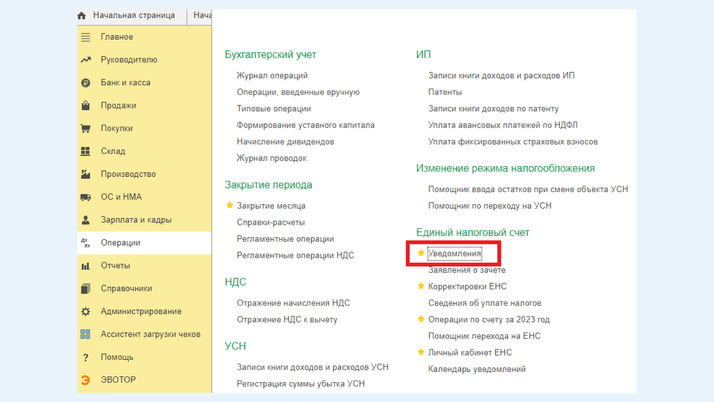
Task: Open the Банк и касса section
Action: 126,83
